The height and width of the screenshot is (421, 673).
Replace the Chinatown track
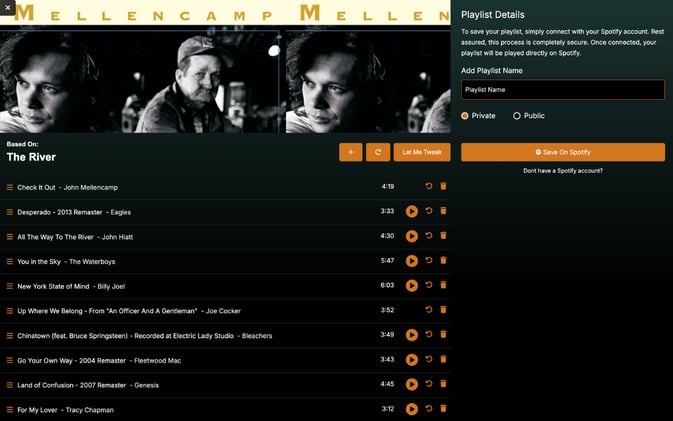[x=428, y=334]
